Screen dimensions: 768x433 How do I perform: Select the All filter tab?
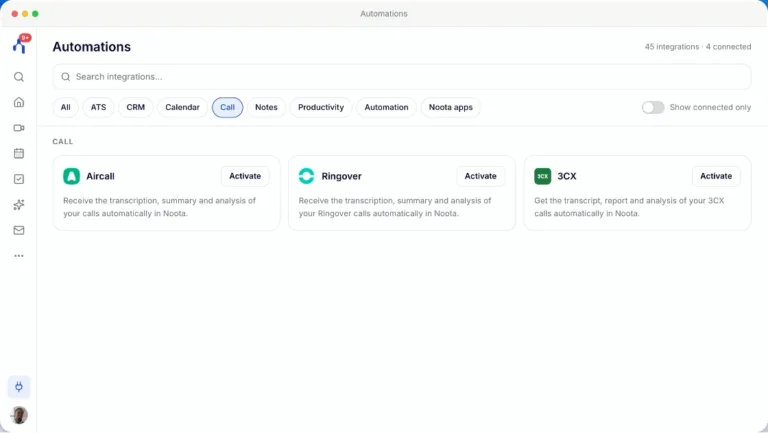tap(66, 107)
